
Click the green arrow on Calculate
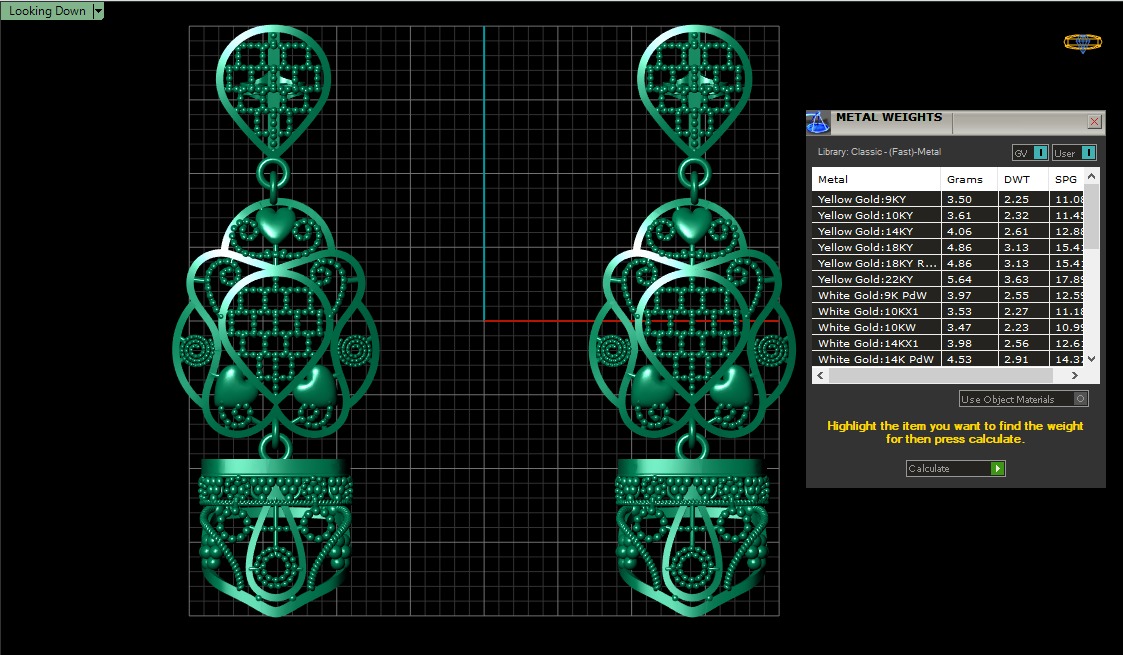[998, 468]
